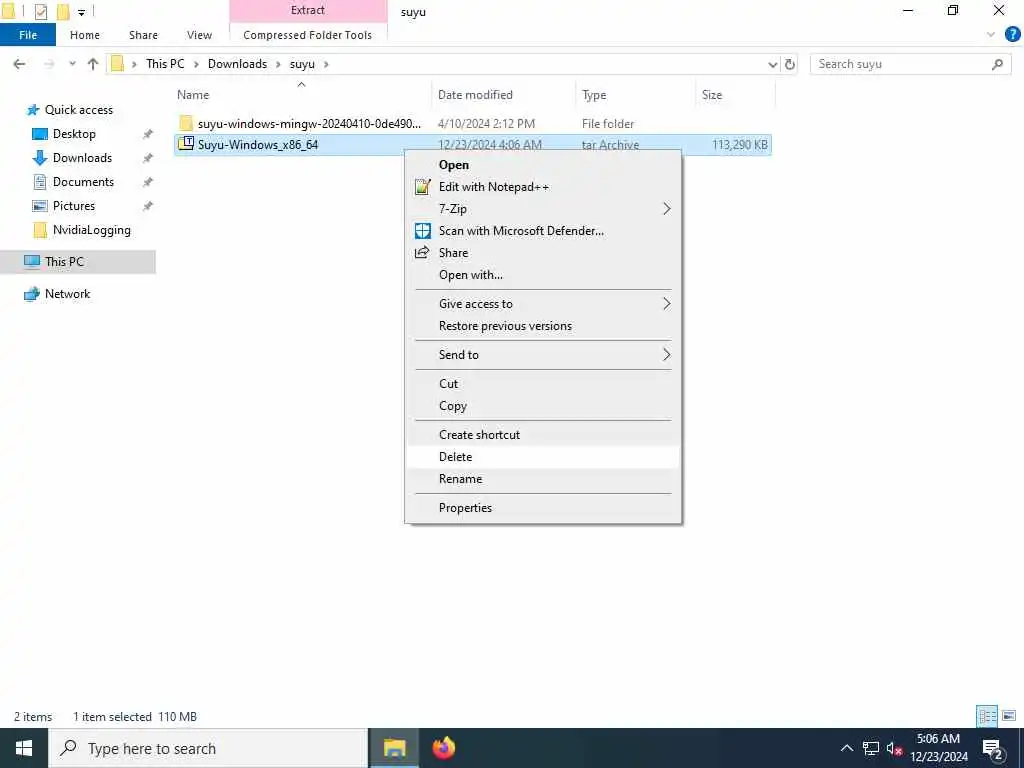
Task: Click the Quick access star icon
Action: point(33,110)
